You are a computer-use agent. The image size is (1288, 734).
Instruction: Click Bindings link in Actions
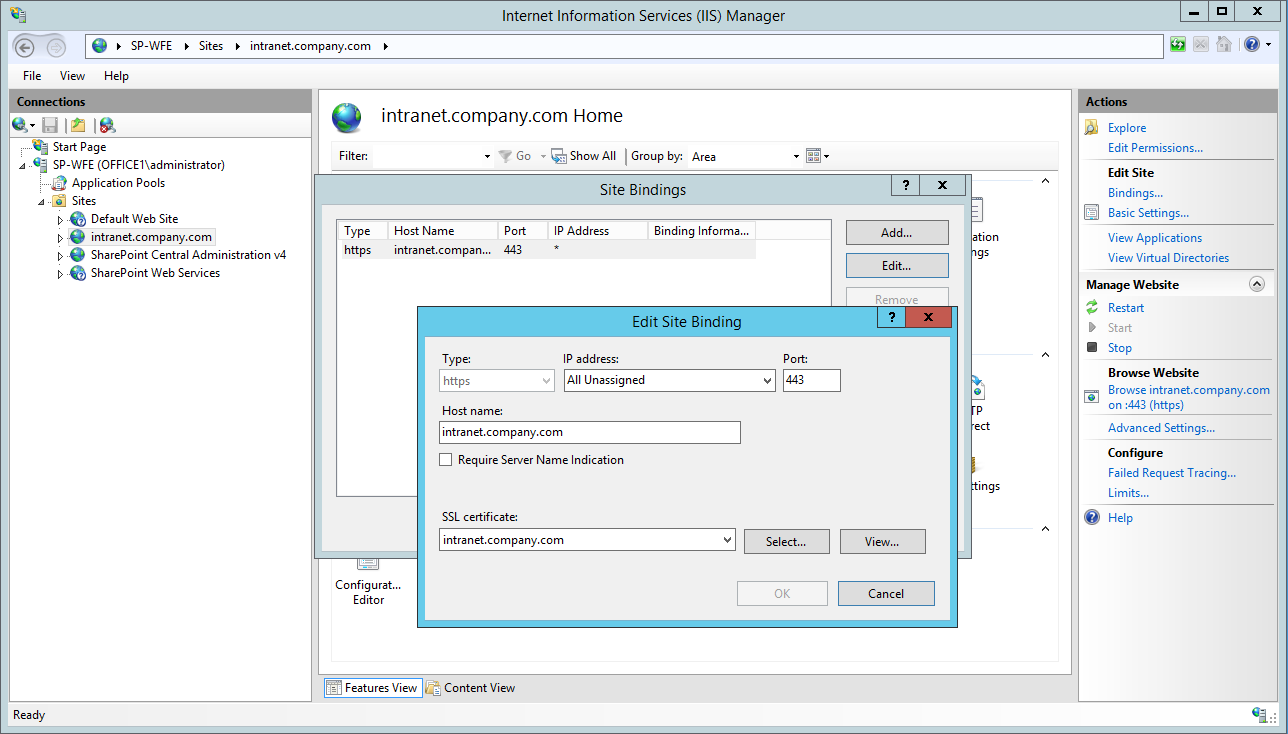(1135, 193)
